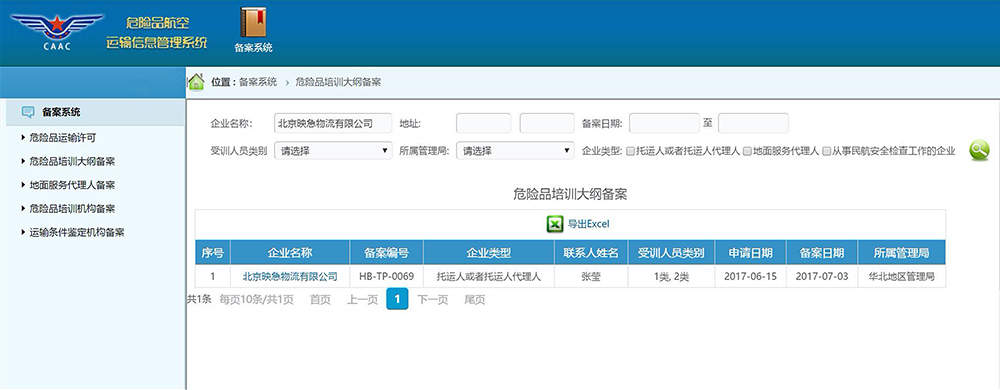
Task: Click the 每页10条/共1页 pagination text
Action: (256, 300)
